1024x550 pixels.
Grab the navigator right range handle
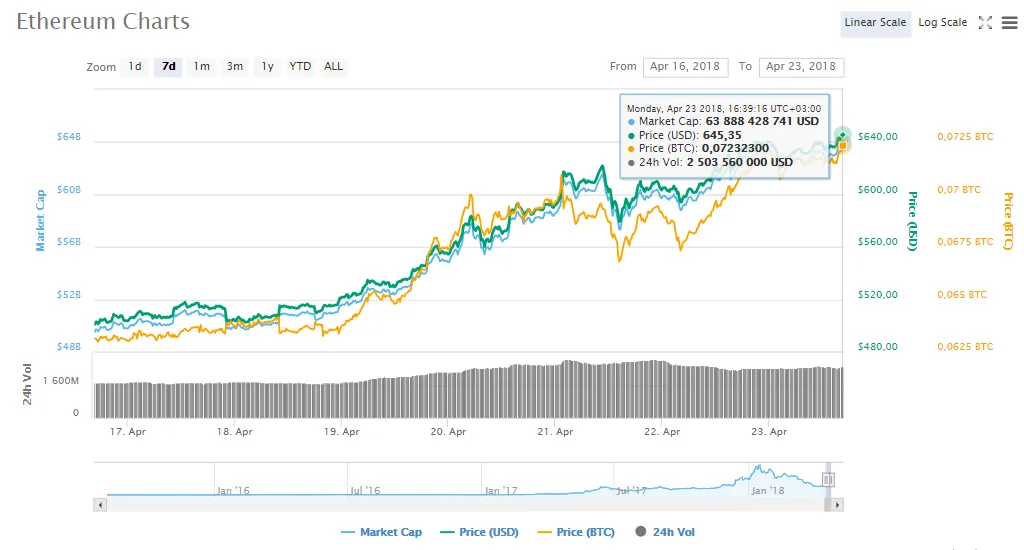point(828,480)
